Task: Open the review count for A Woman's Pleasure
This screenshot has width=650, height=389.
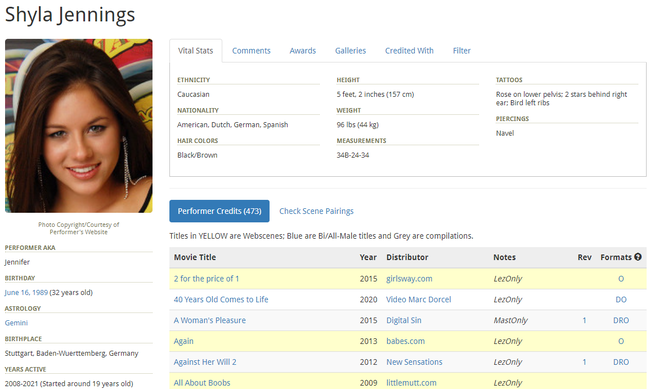Action: pos(585,320)
